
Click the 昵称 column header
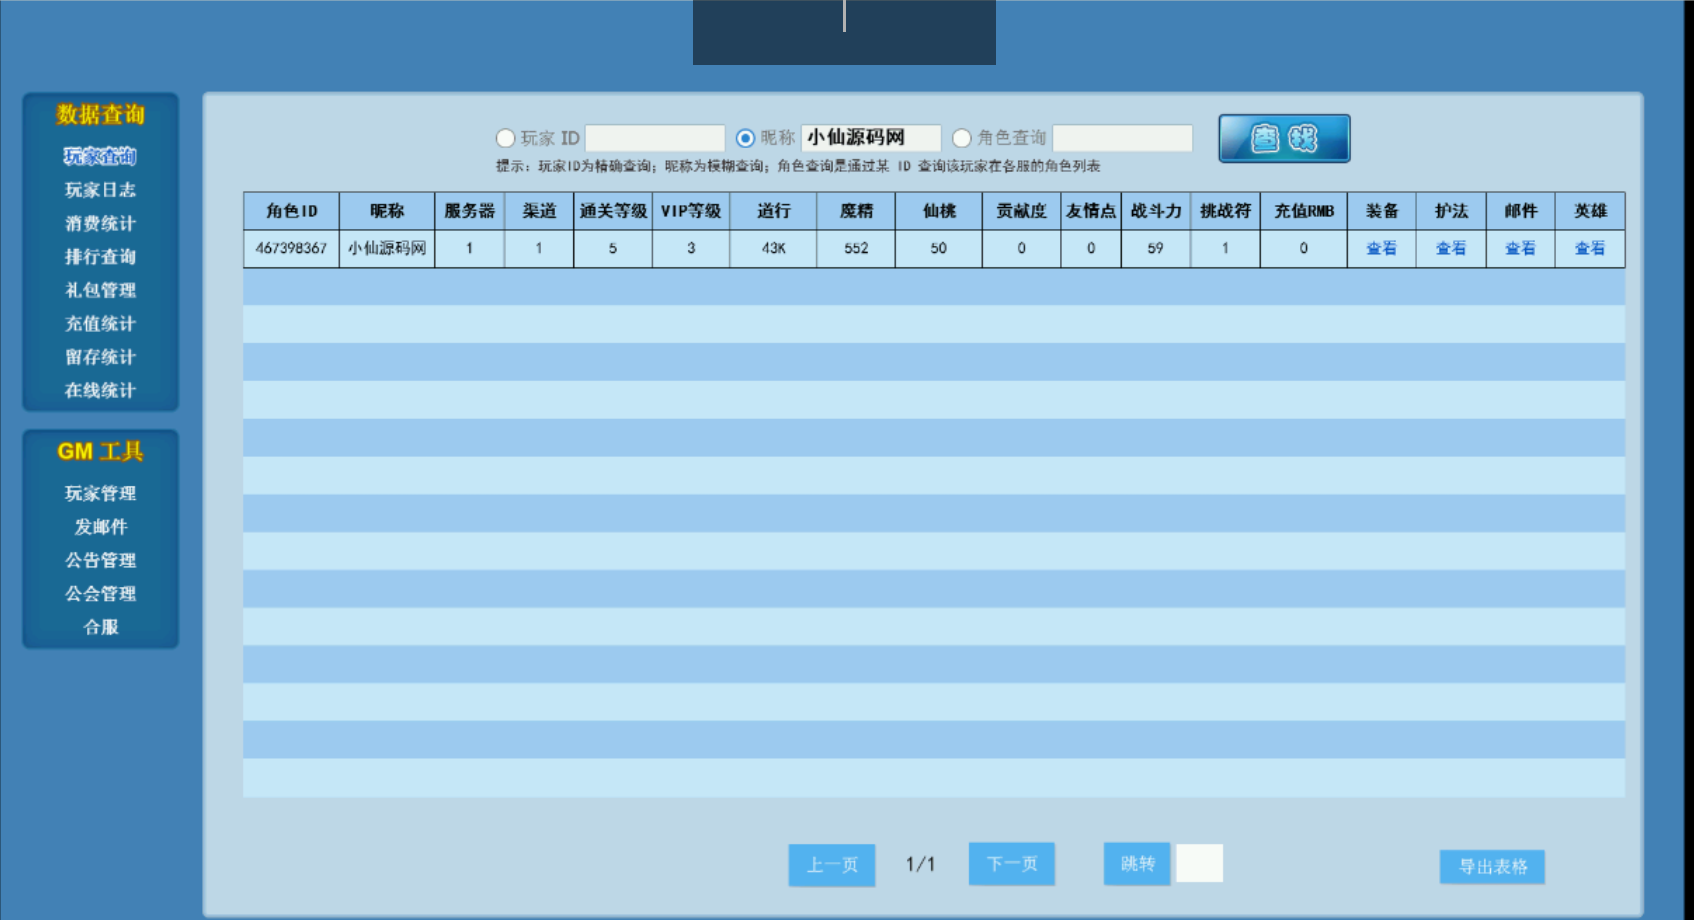387,211
